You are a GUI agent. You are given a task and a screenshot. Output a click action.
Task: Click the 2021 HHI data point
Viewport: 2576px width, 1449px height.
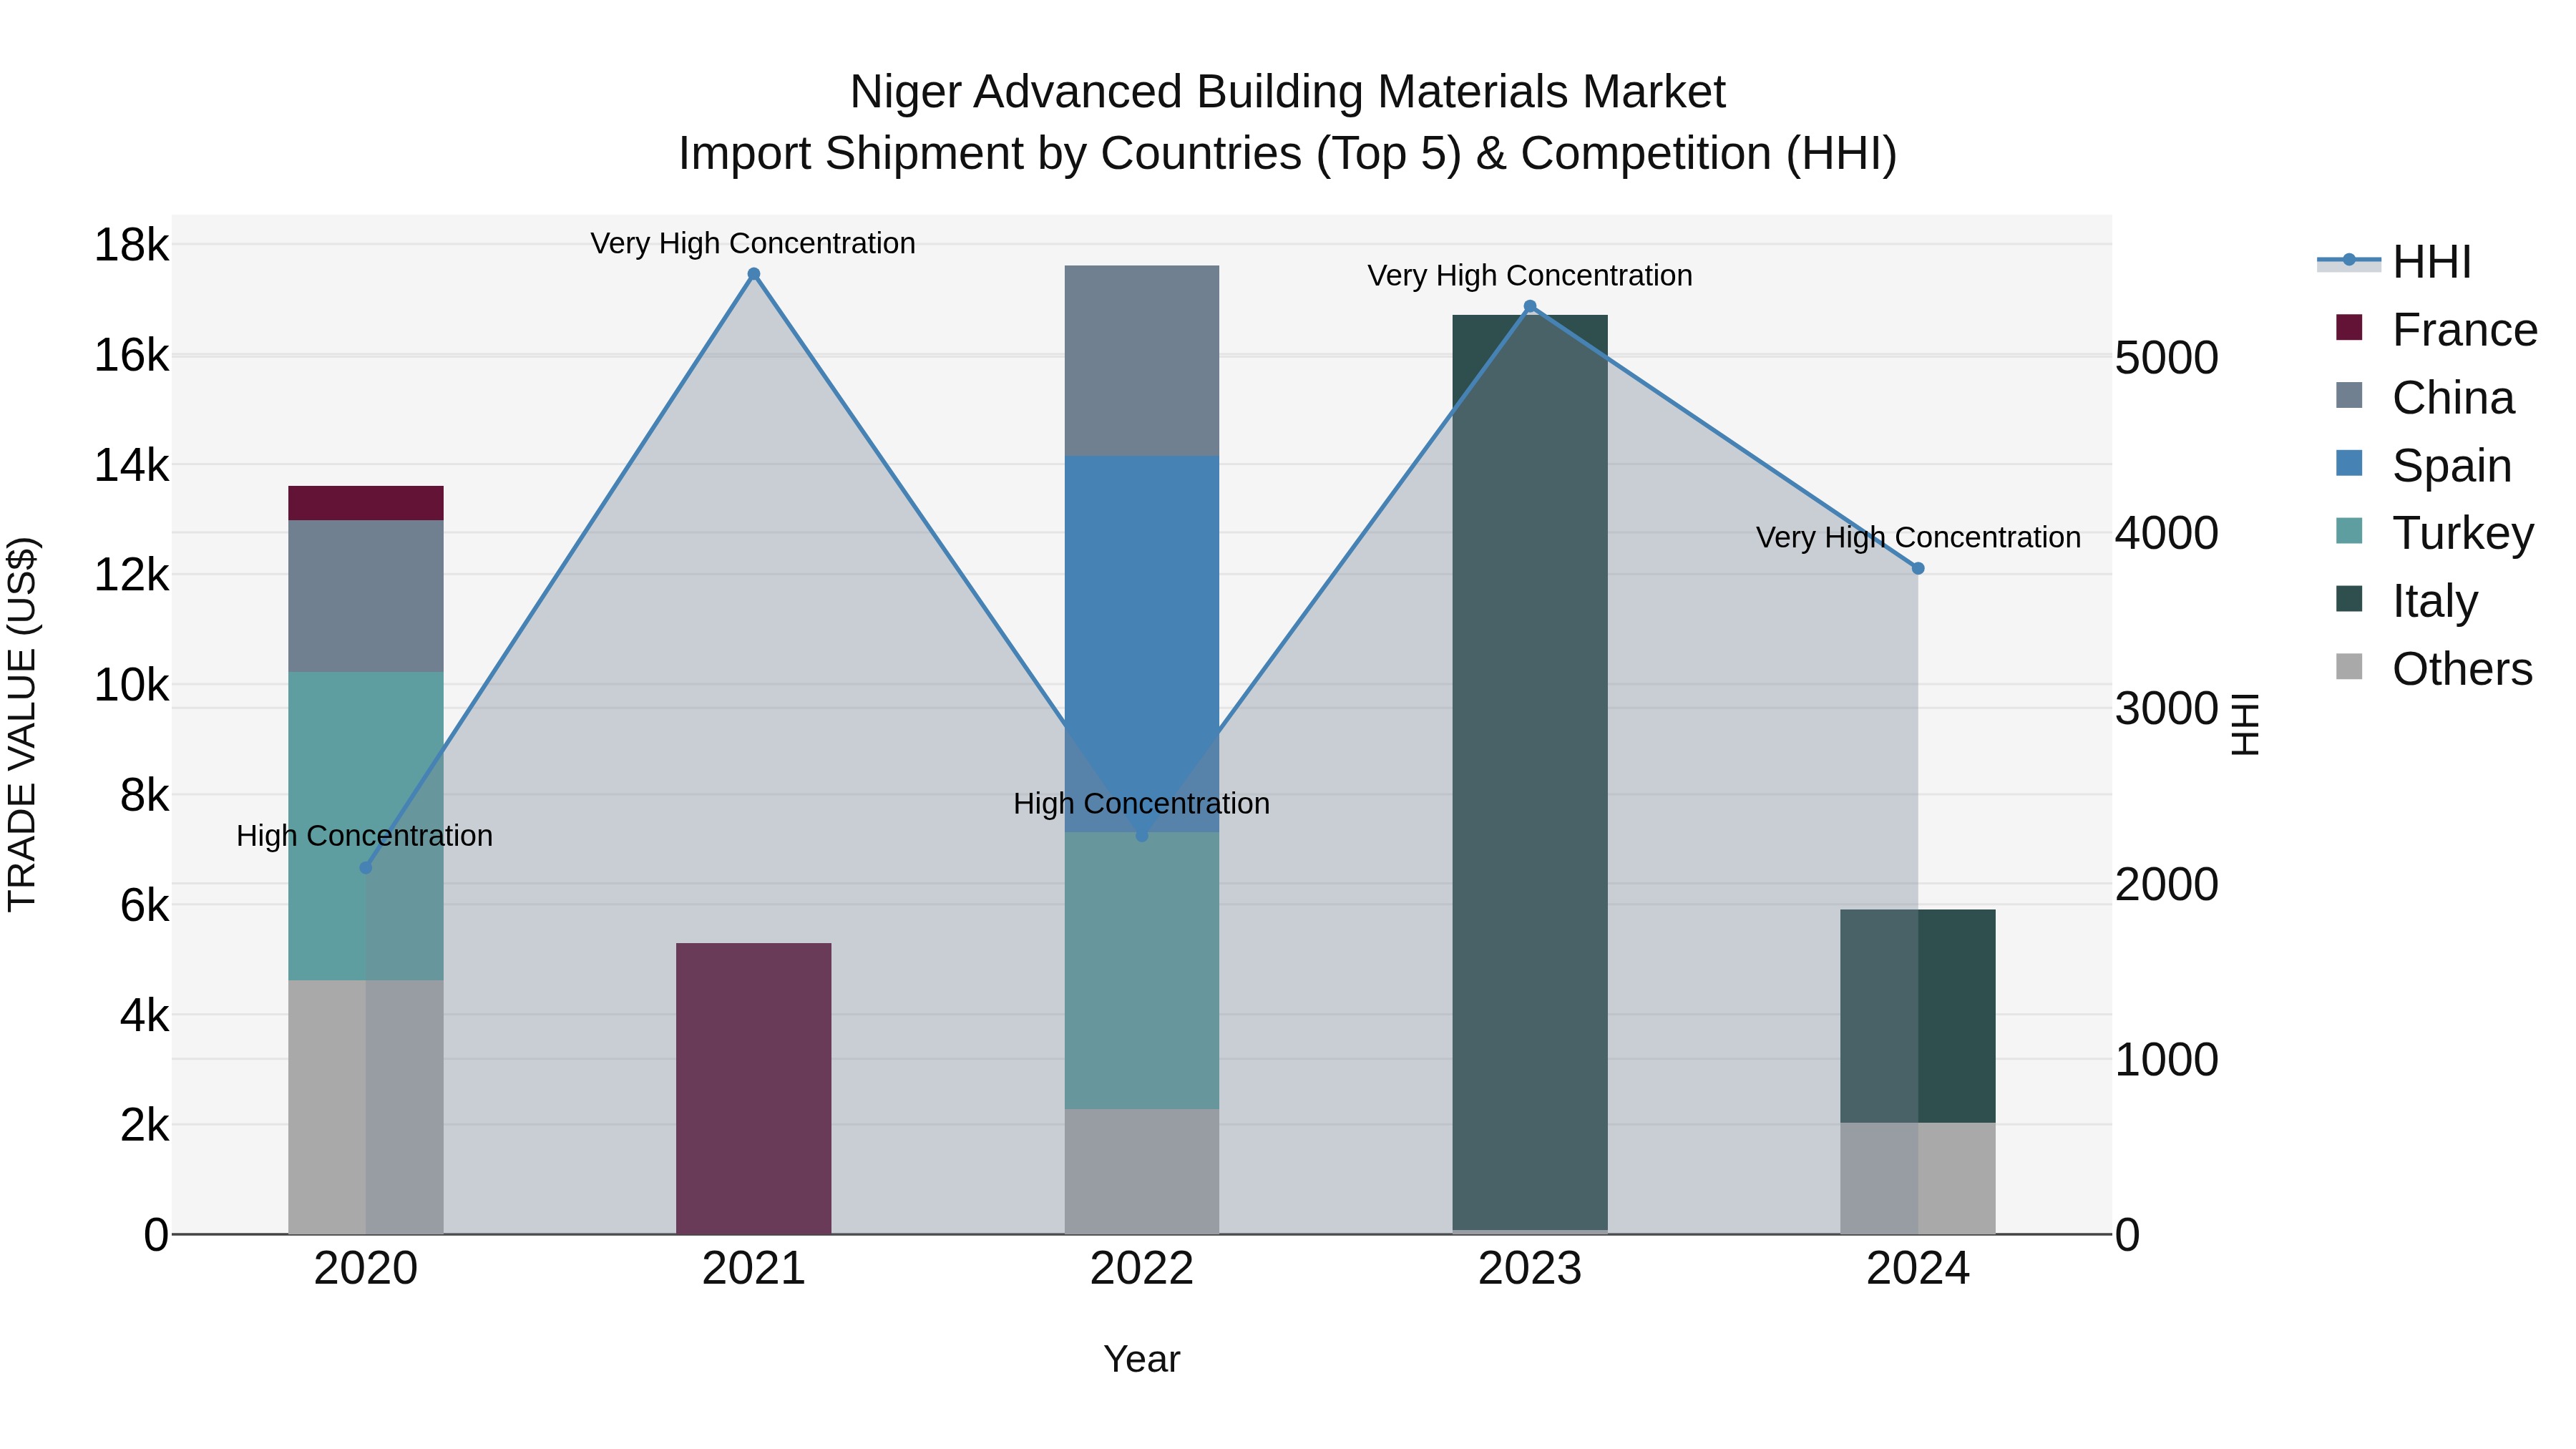coord(754,274)
